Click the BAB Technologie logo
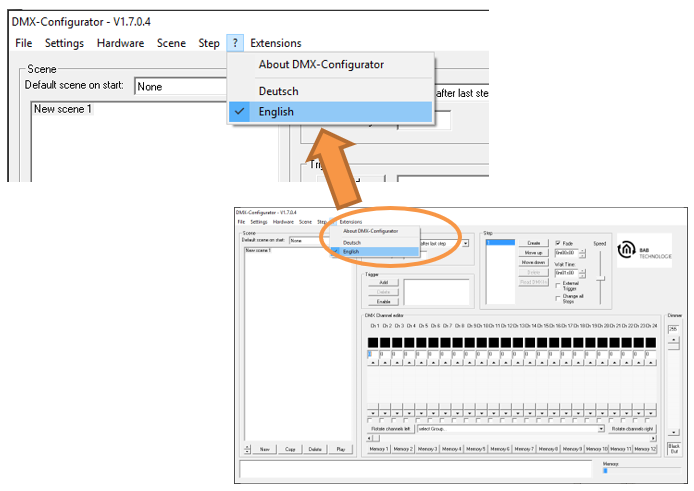 (x=644, y=251)
